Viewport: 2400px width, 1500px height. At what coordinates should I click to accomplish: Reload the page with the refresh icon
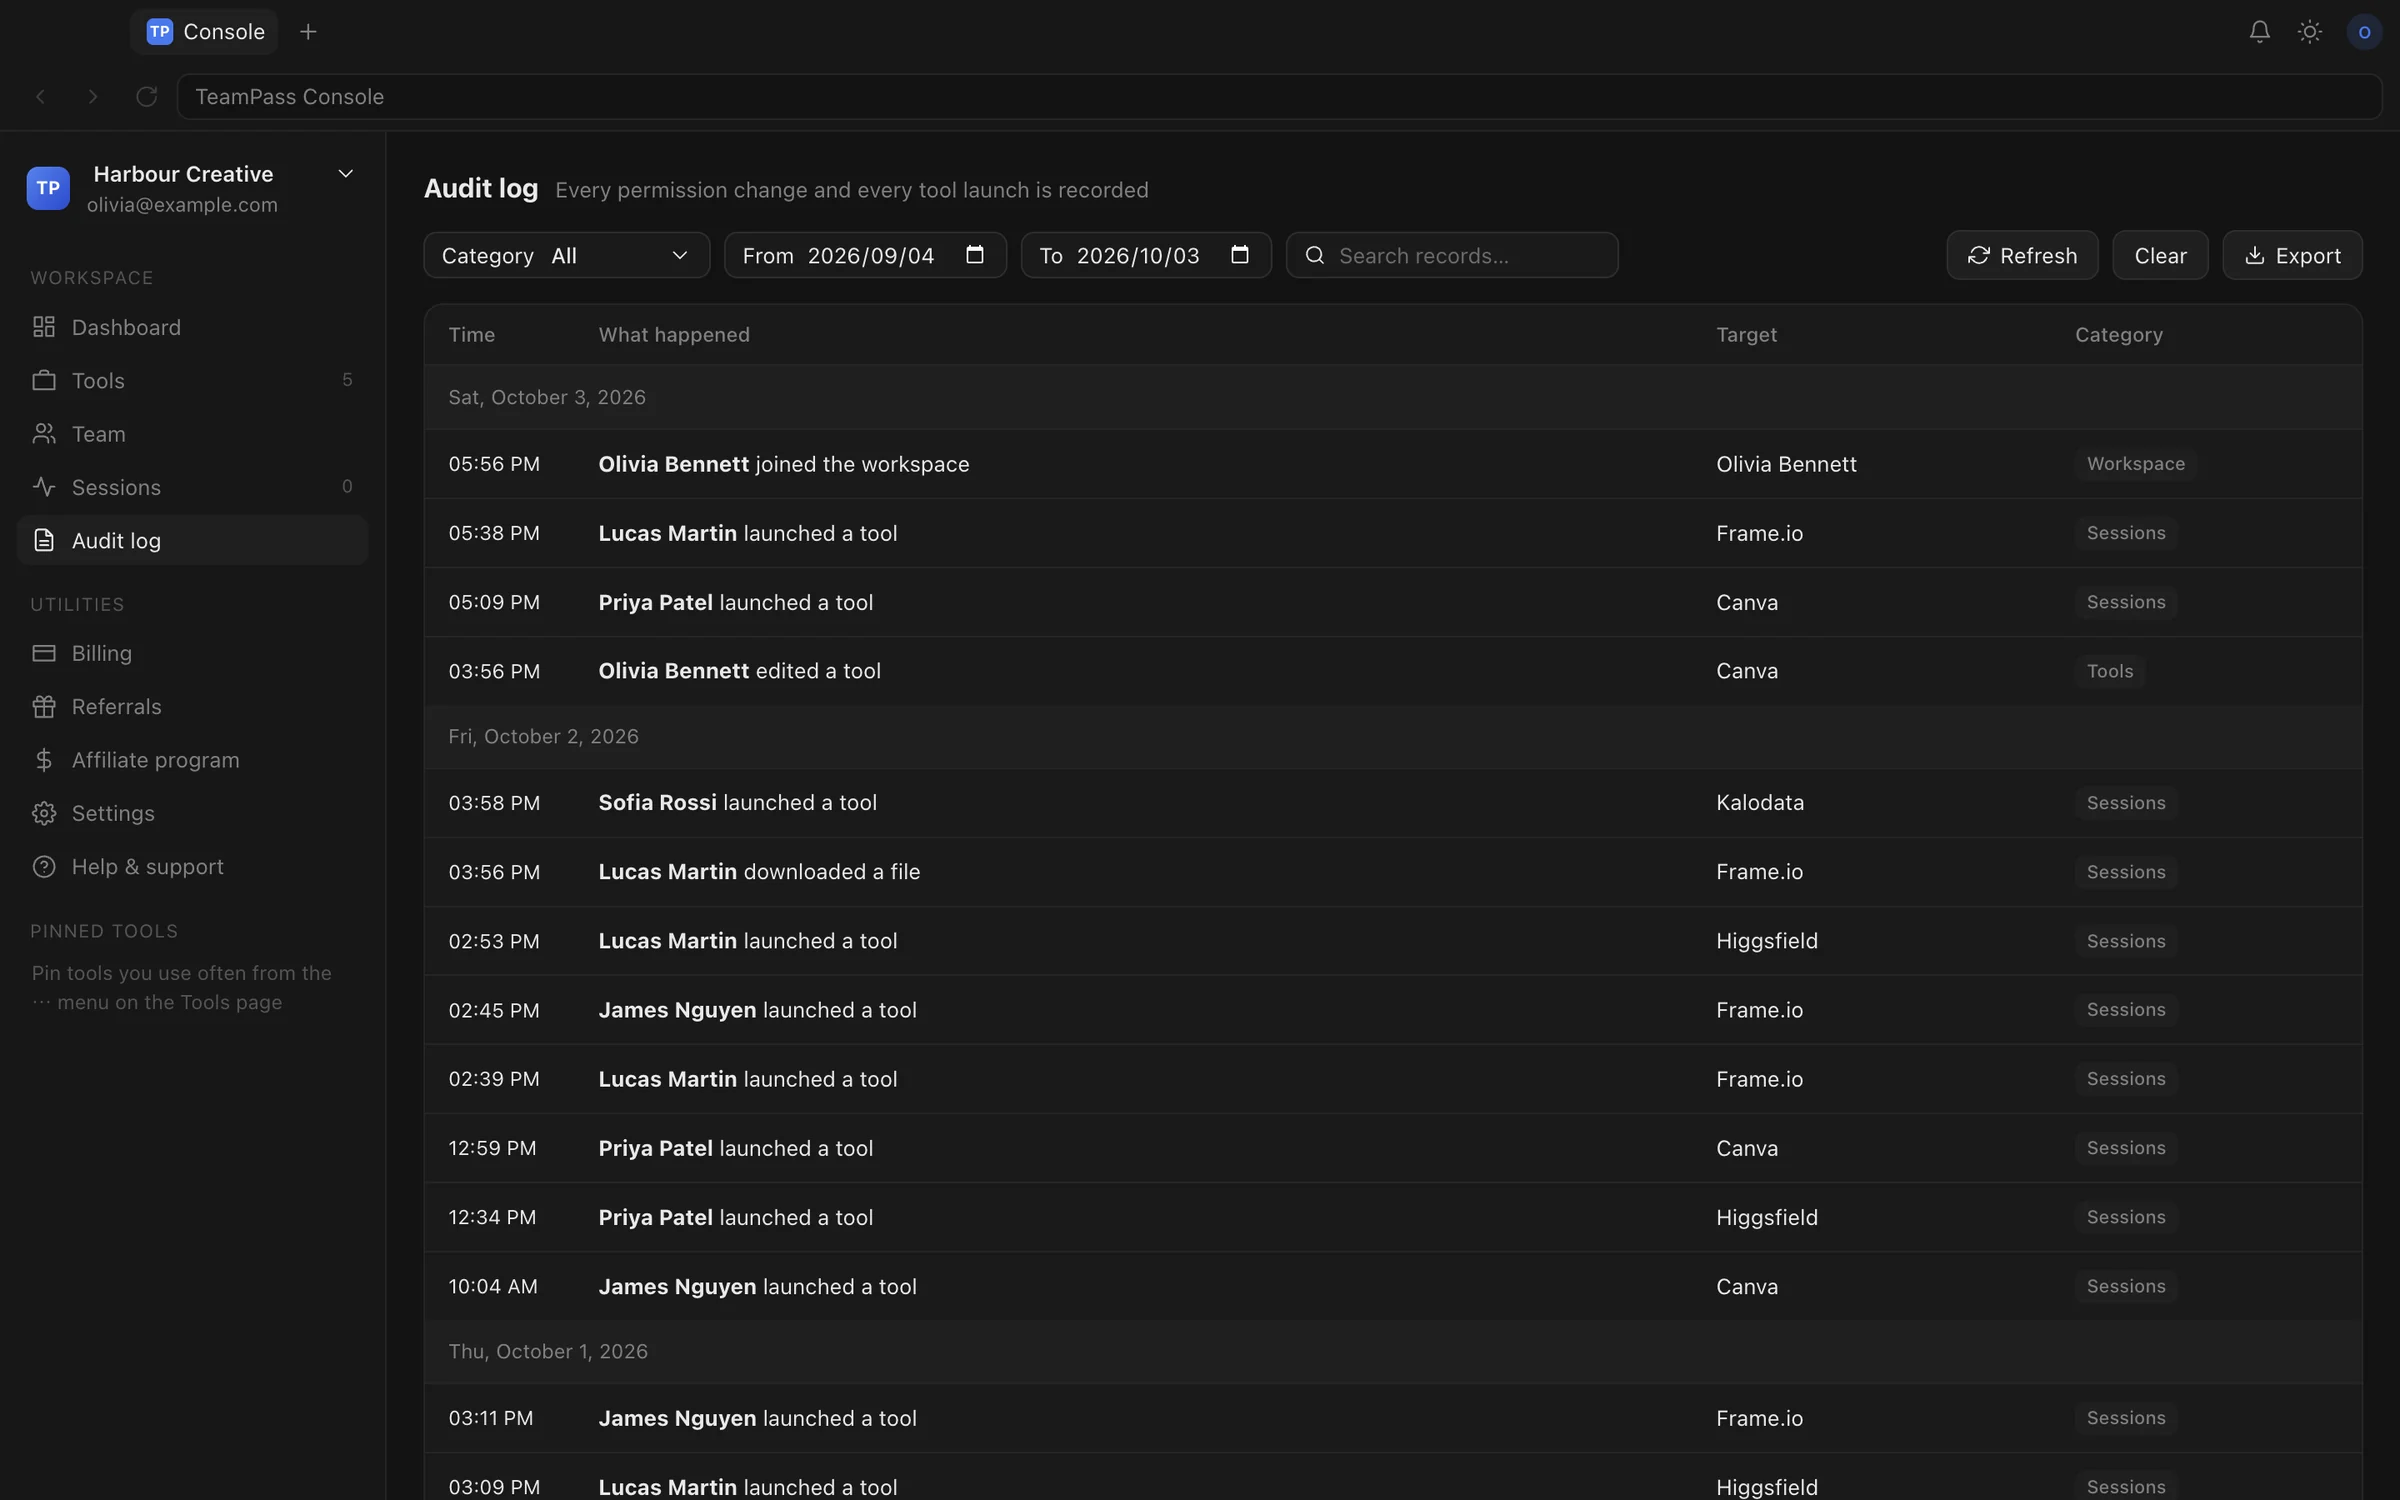[x=146, y=96]
